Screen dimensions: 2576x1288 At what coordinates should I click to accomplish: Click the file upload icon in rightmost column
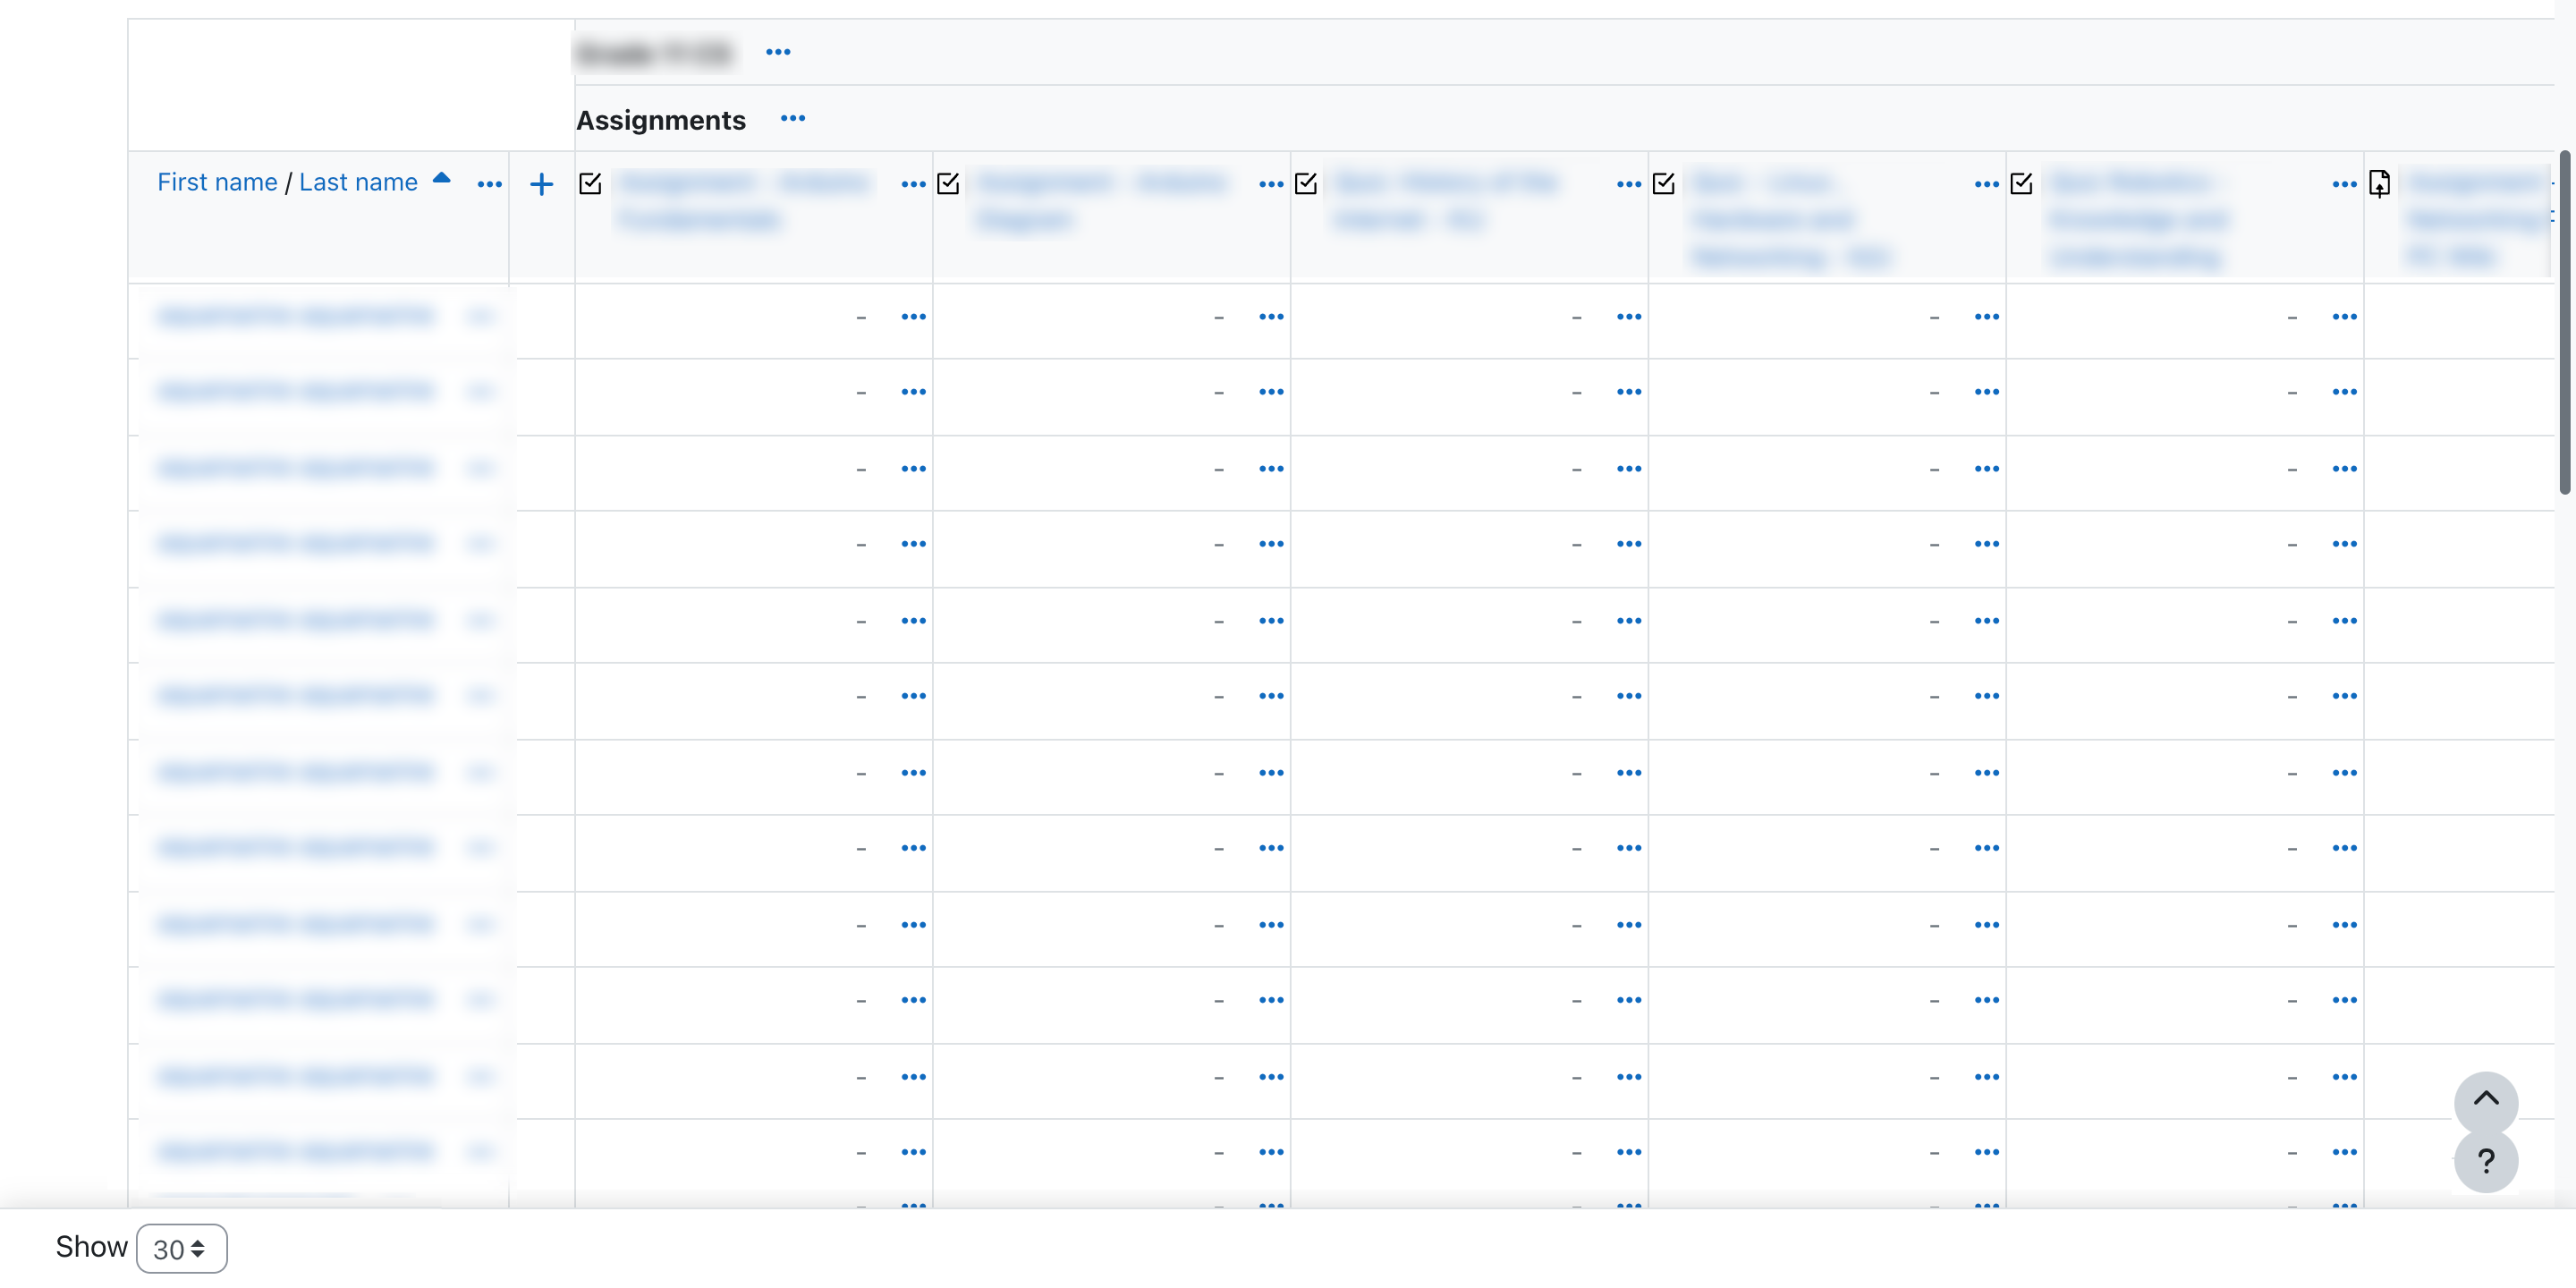(2379, 183)
